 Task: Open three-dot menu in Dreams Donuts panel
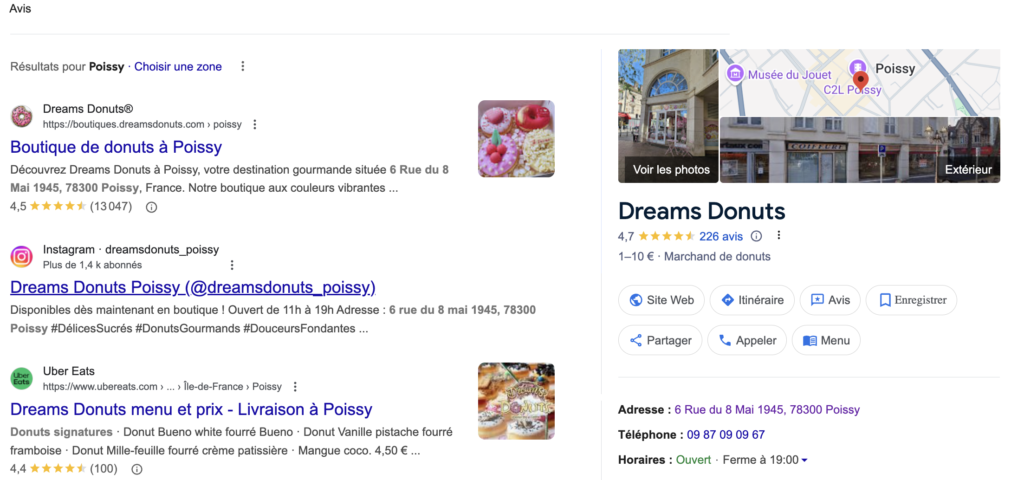[779, 236]
